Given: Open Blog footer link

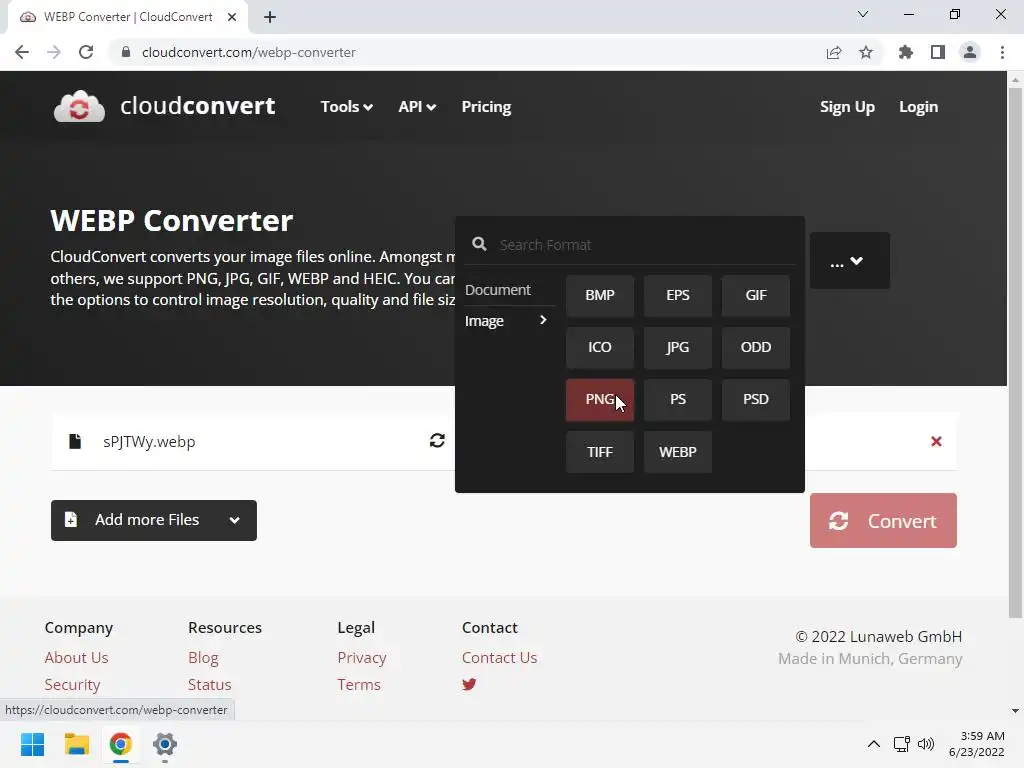Looking at the screenshot, I should (x=203, y=658).
